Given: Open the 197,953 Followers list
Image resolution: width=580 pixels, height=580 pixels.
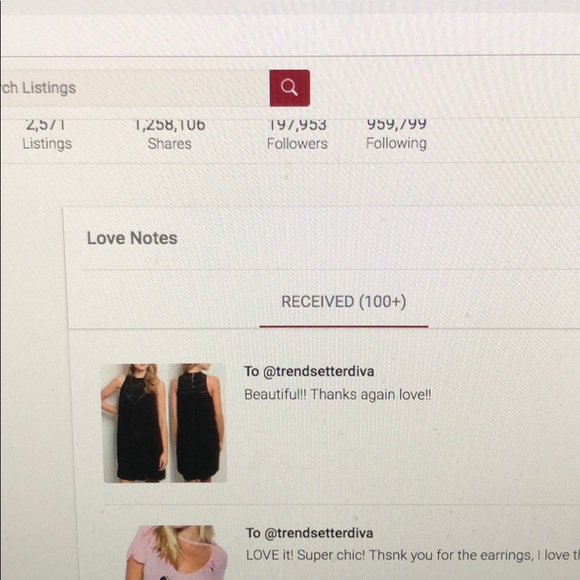Looking at the screenshot, I should (297, 134).
